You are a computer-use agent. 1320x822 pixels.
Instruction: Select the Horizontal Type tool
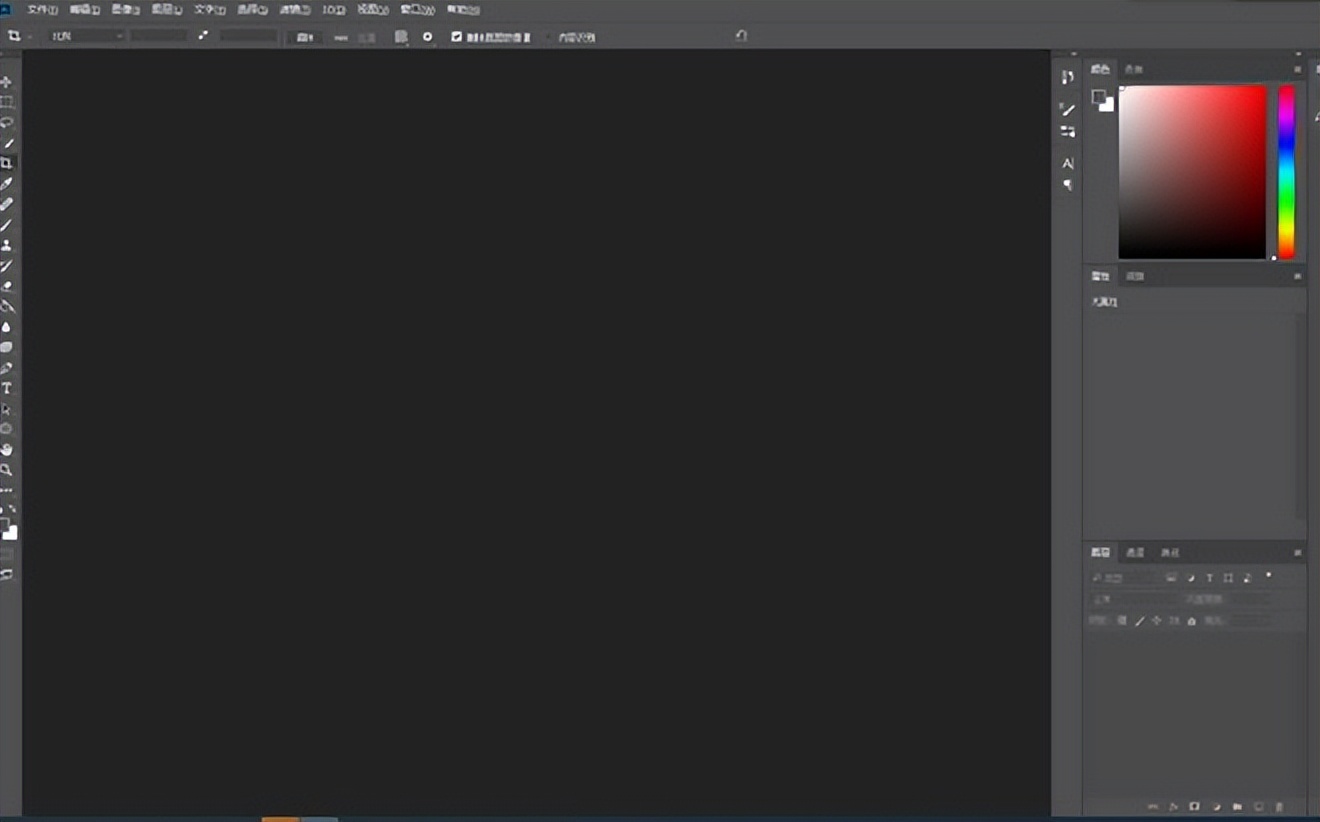point(7,388)
